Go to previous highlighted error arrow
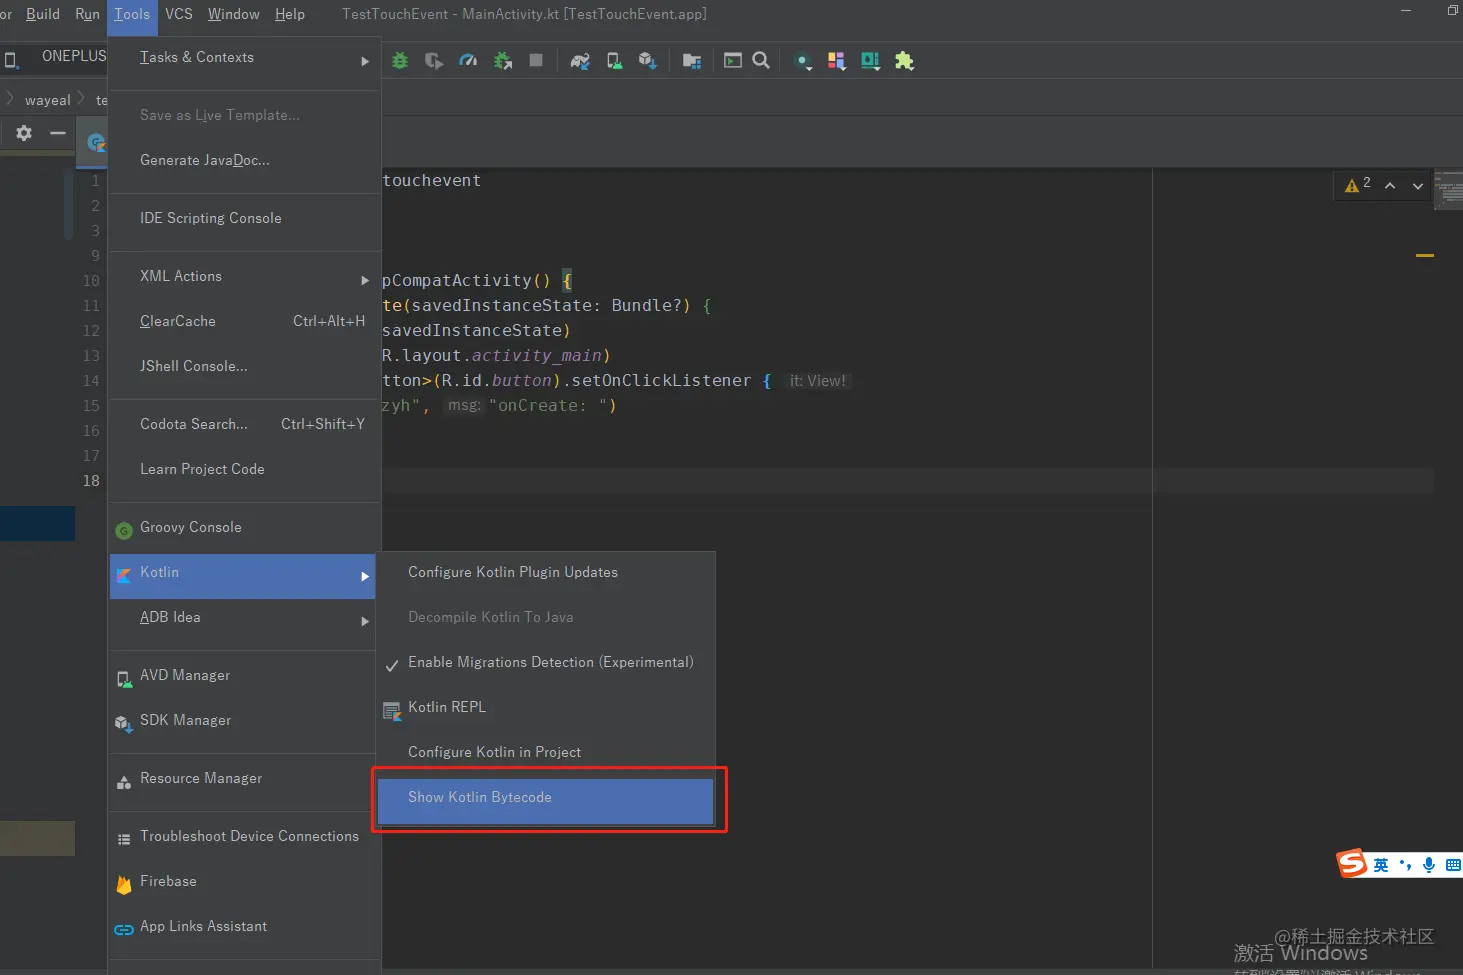The image size is (1463, 975). (x=1389, y=186)
